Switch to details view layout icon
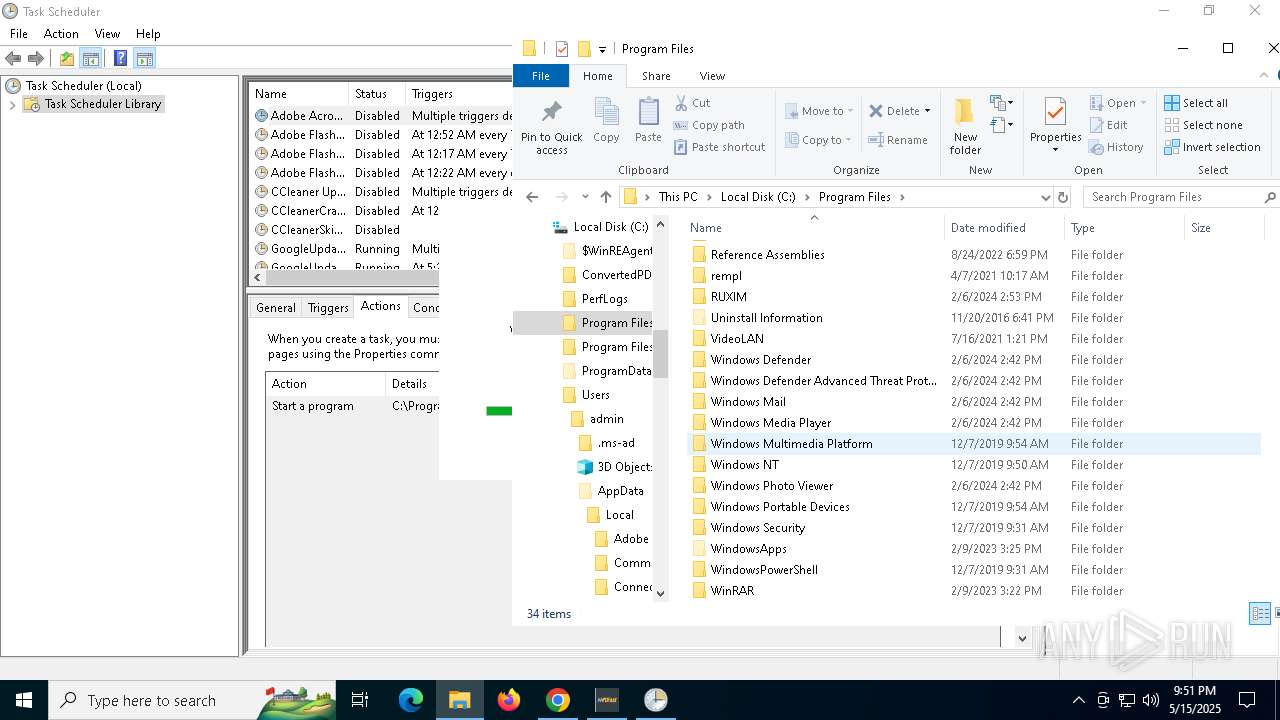Screen dimensions: 1280x720 (x=1260, y=614)
